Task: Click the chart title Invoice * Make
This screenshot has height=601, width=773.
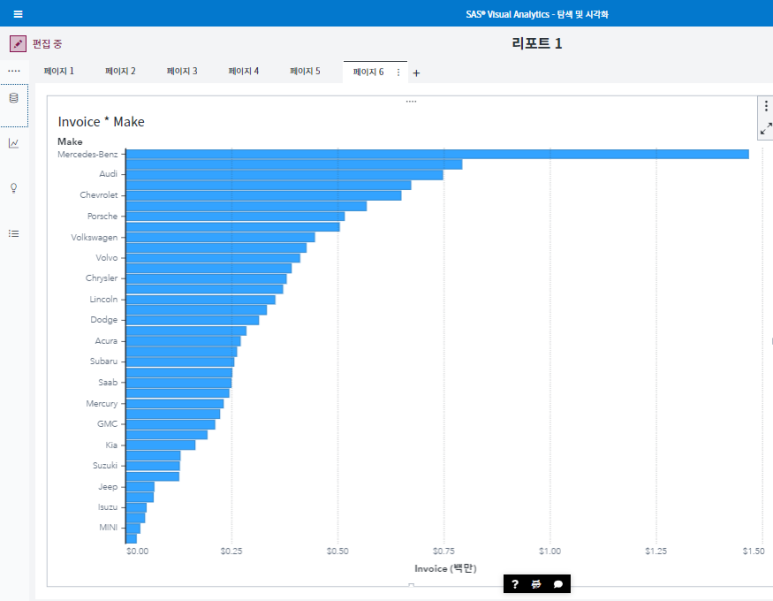Action: 101,122
